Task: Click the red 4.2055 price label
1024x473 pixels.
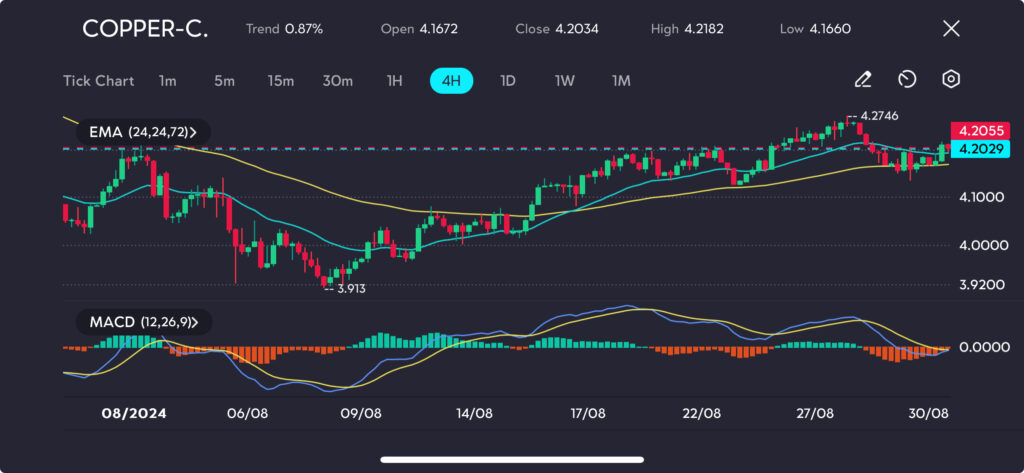Action: point(979,131)
